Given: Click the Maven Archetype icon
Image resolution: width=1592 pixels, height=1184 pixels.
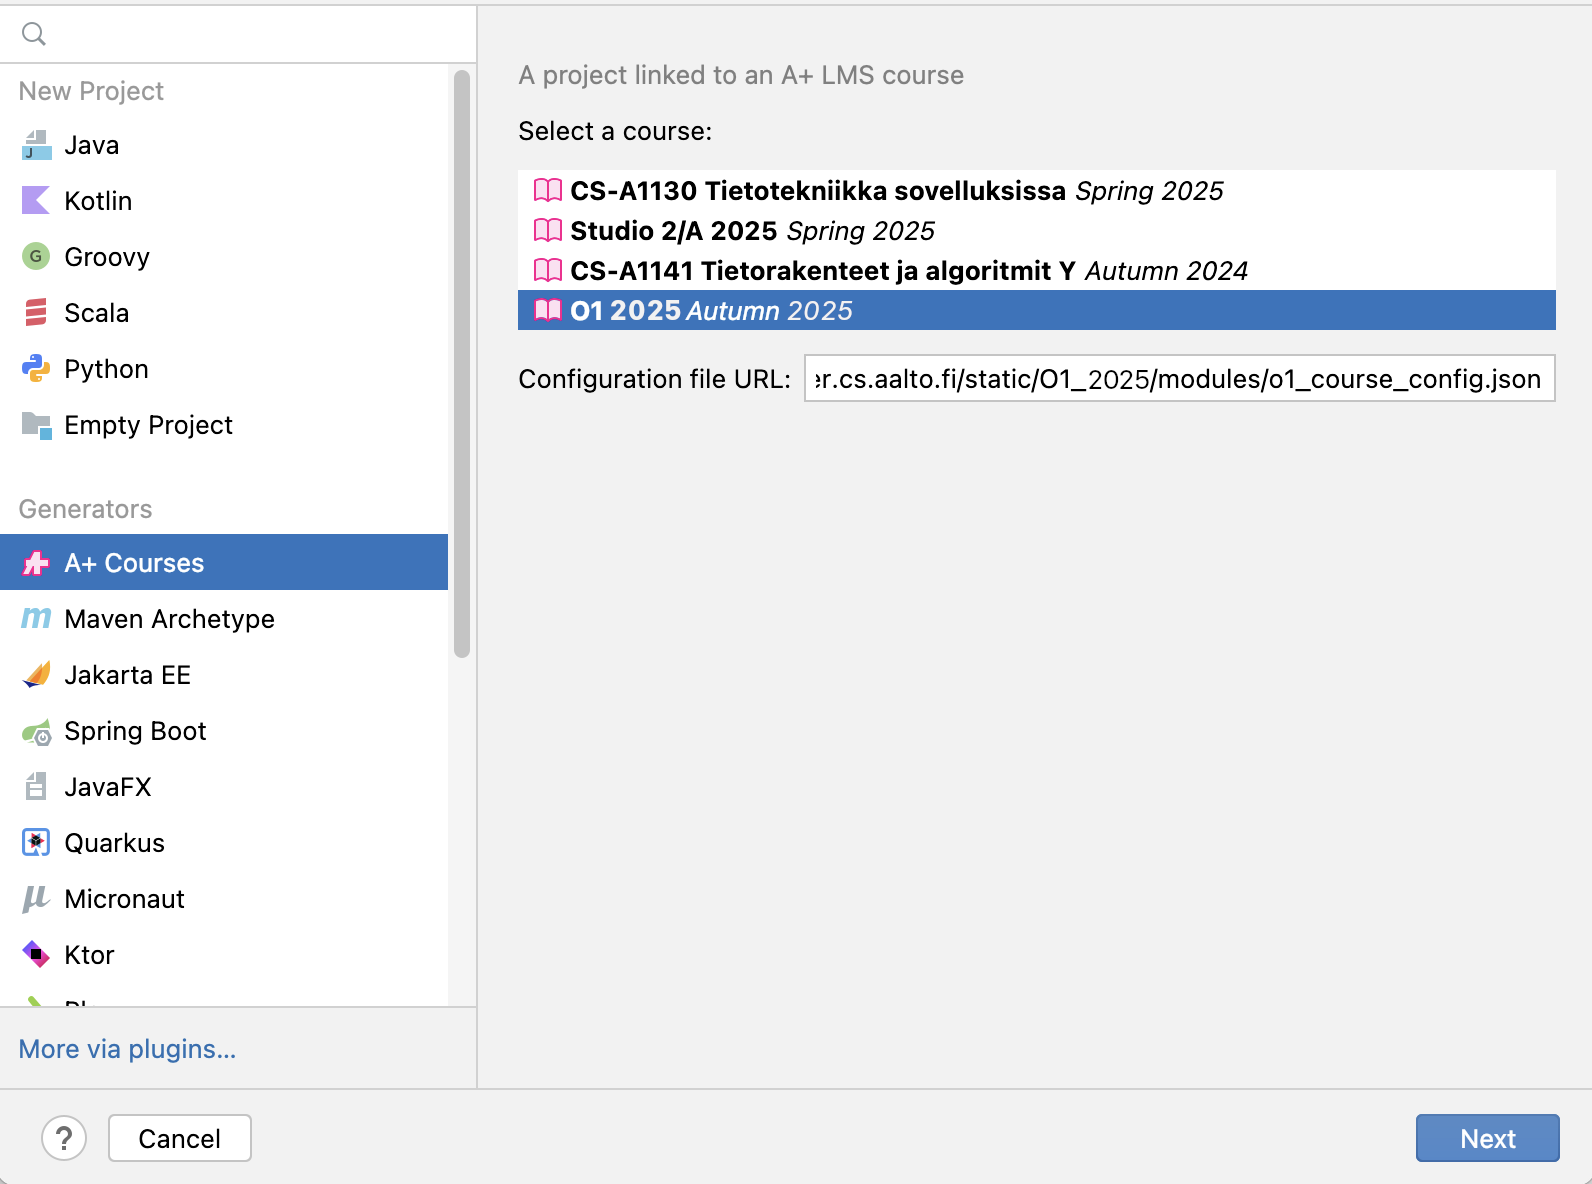Looking at the screenshot, I should coord(36,619).
